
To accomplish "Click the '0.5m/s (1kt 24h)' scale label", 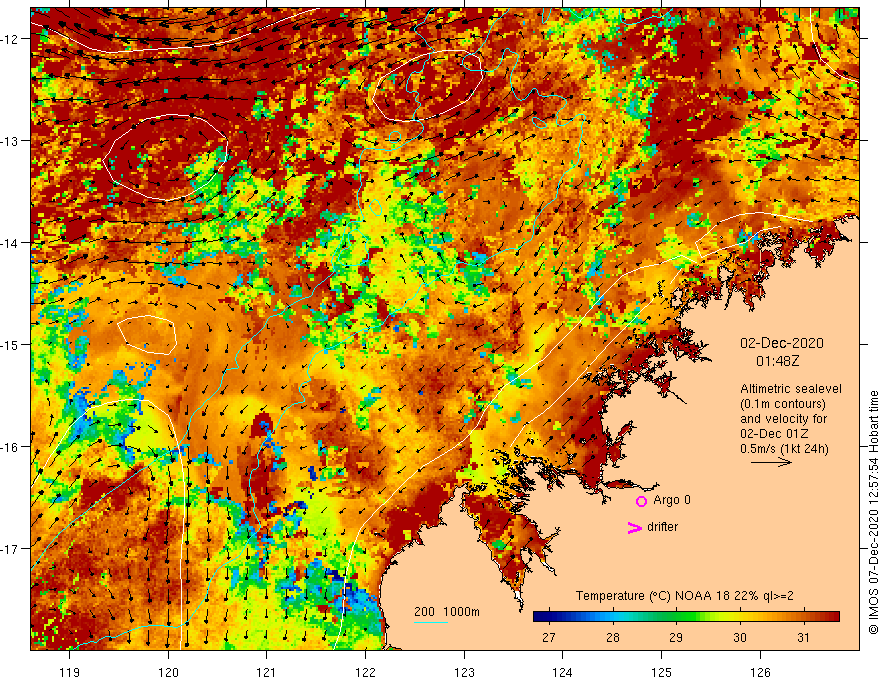I will pos(784,449).
